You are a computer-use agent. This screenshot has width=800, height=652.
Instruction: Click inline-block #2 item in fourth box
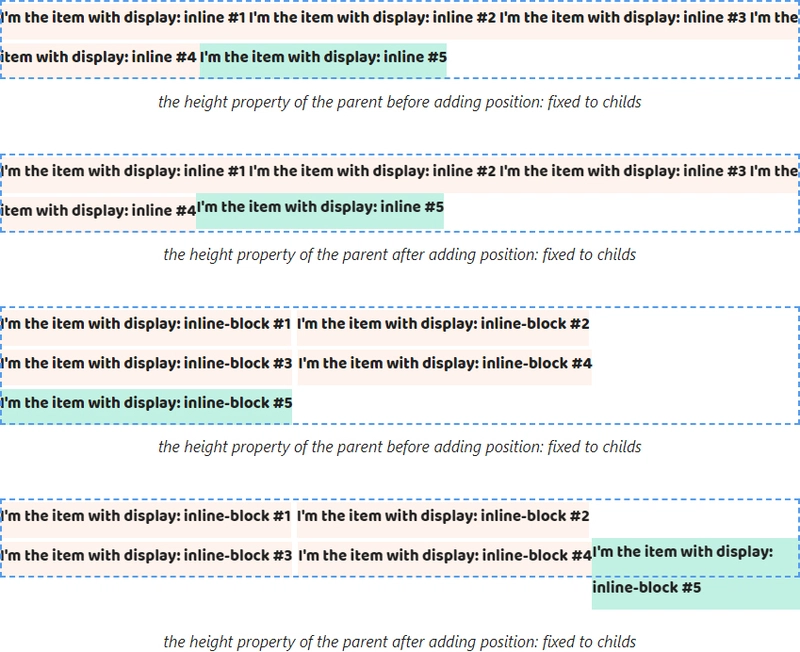click(443, 519)
